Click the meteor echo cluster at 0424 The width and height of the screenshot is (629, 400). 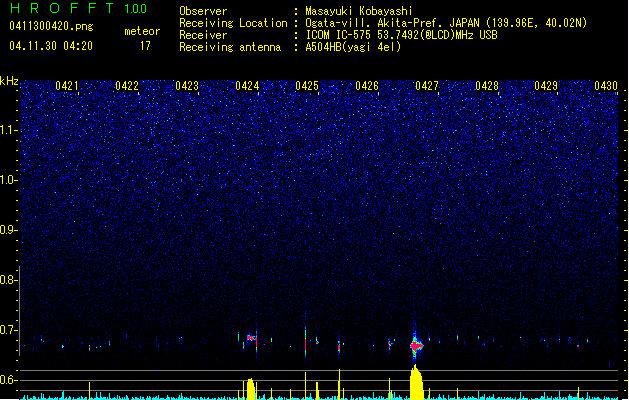coord(251,339)
